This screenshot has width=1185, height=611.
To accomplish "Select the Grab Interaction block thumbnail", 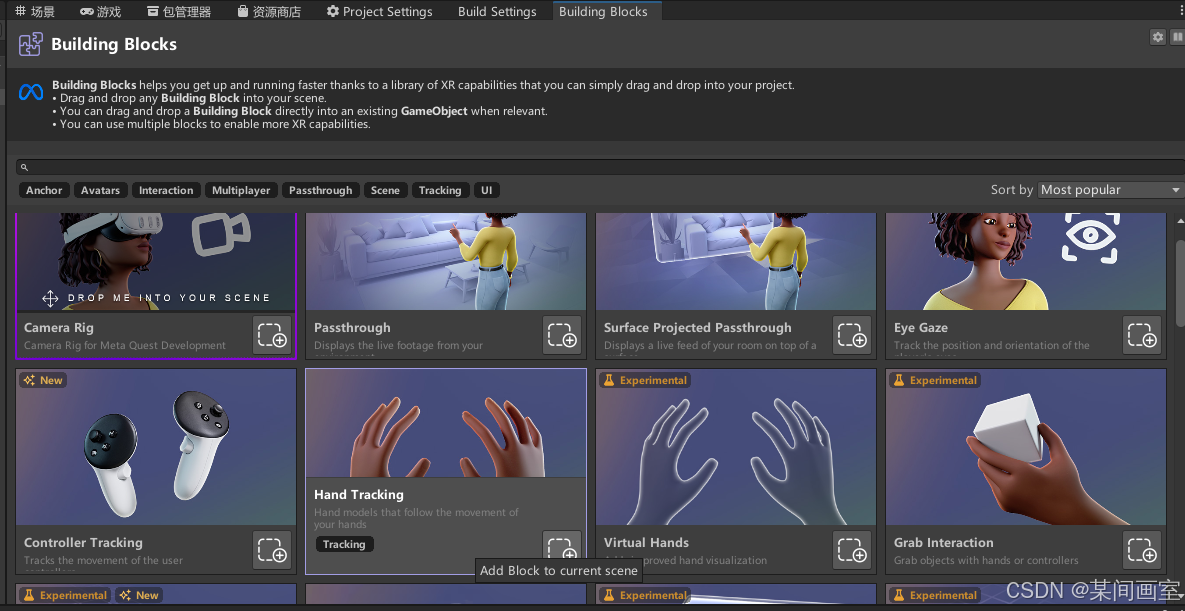I will click(x=1026, y=447).
